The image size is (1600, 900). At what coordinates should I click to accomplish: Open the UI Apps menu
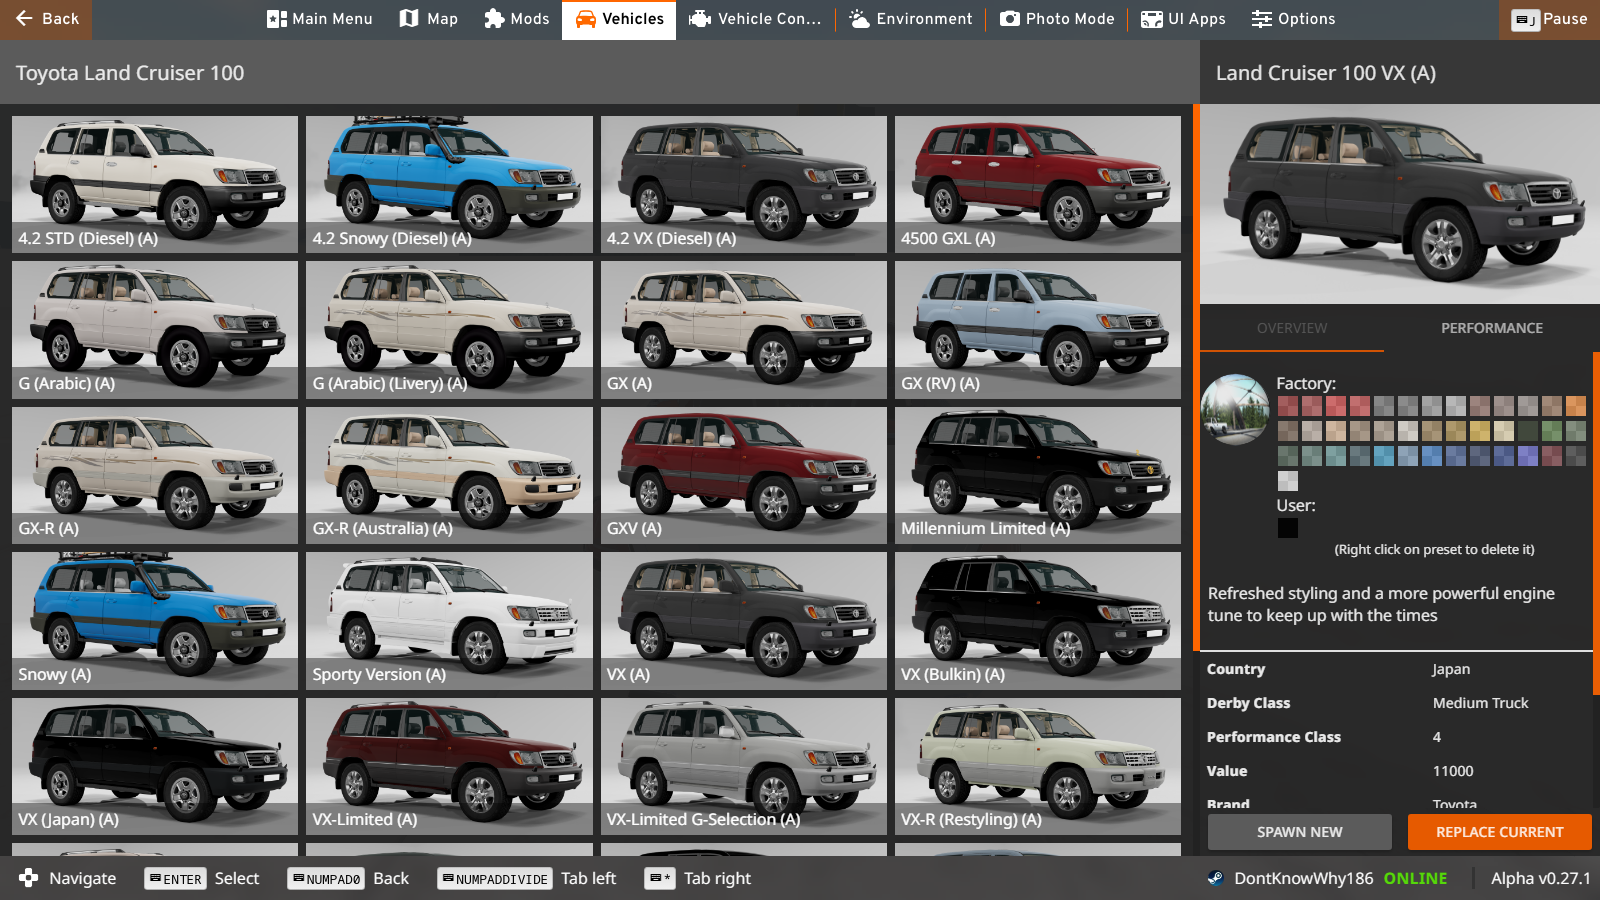1184,19
